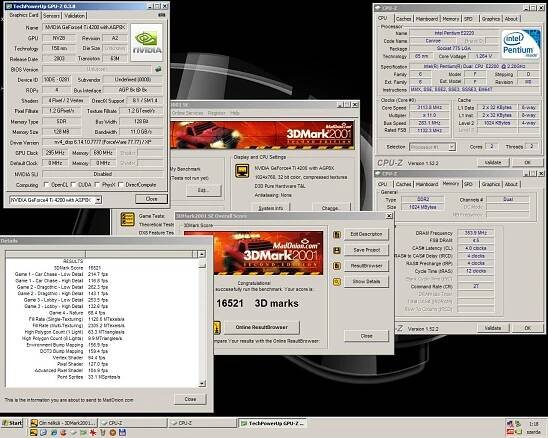Click the 3DMark icon in quick launch
Viewport: 548px width, 438px height.
[34, 433]
